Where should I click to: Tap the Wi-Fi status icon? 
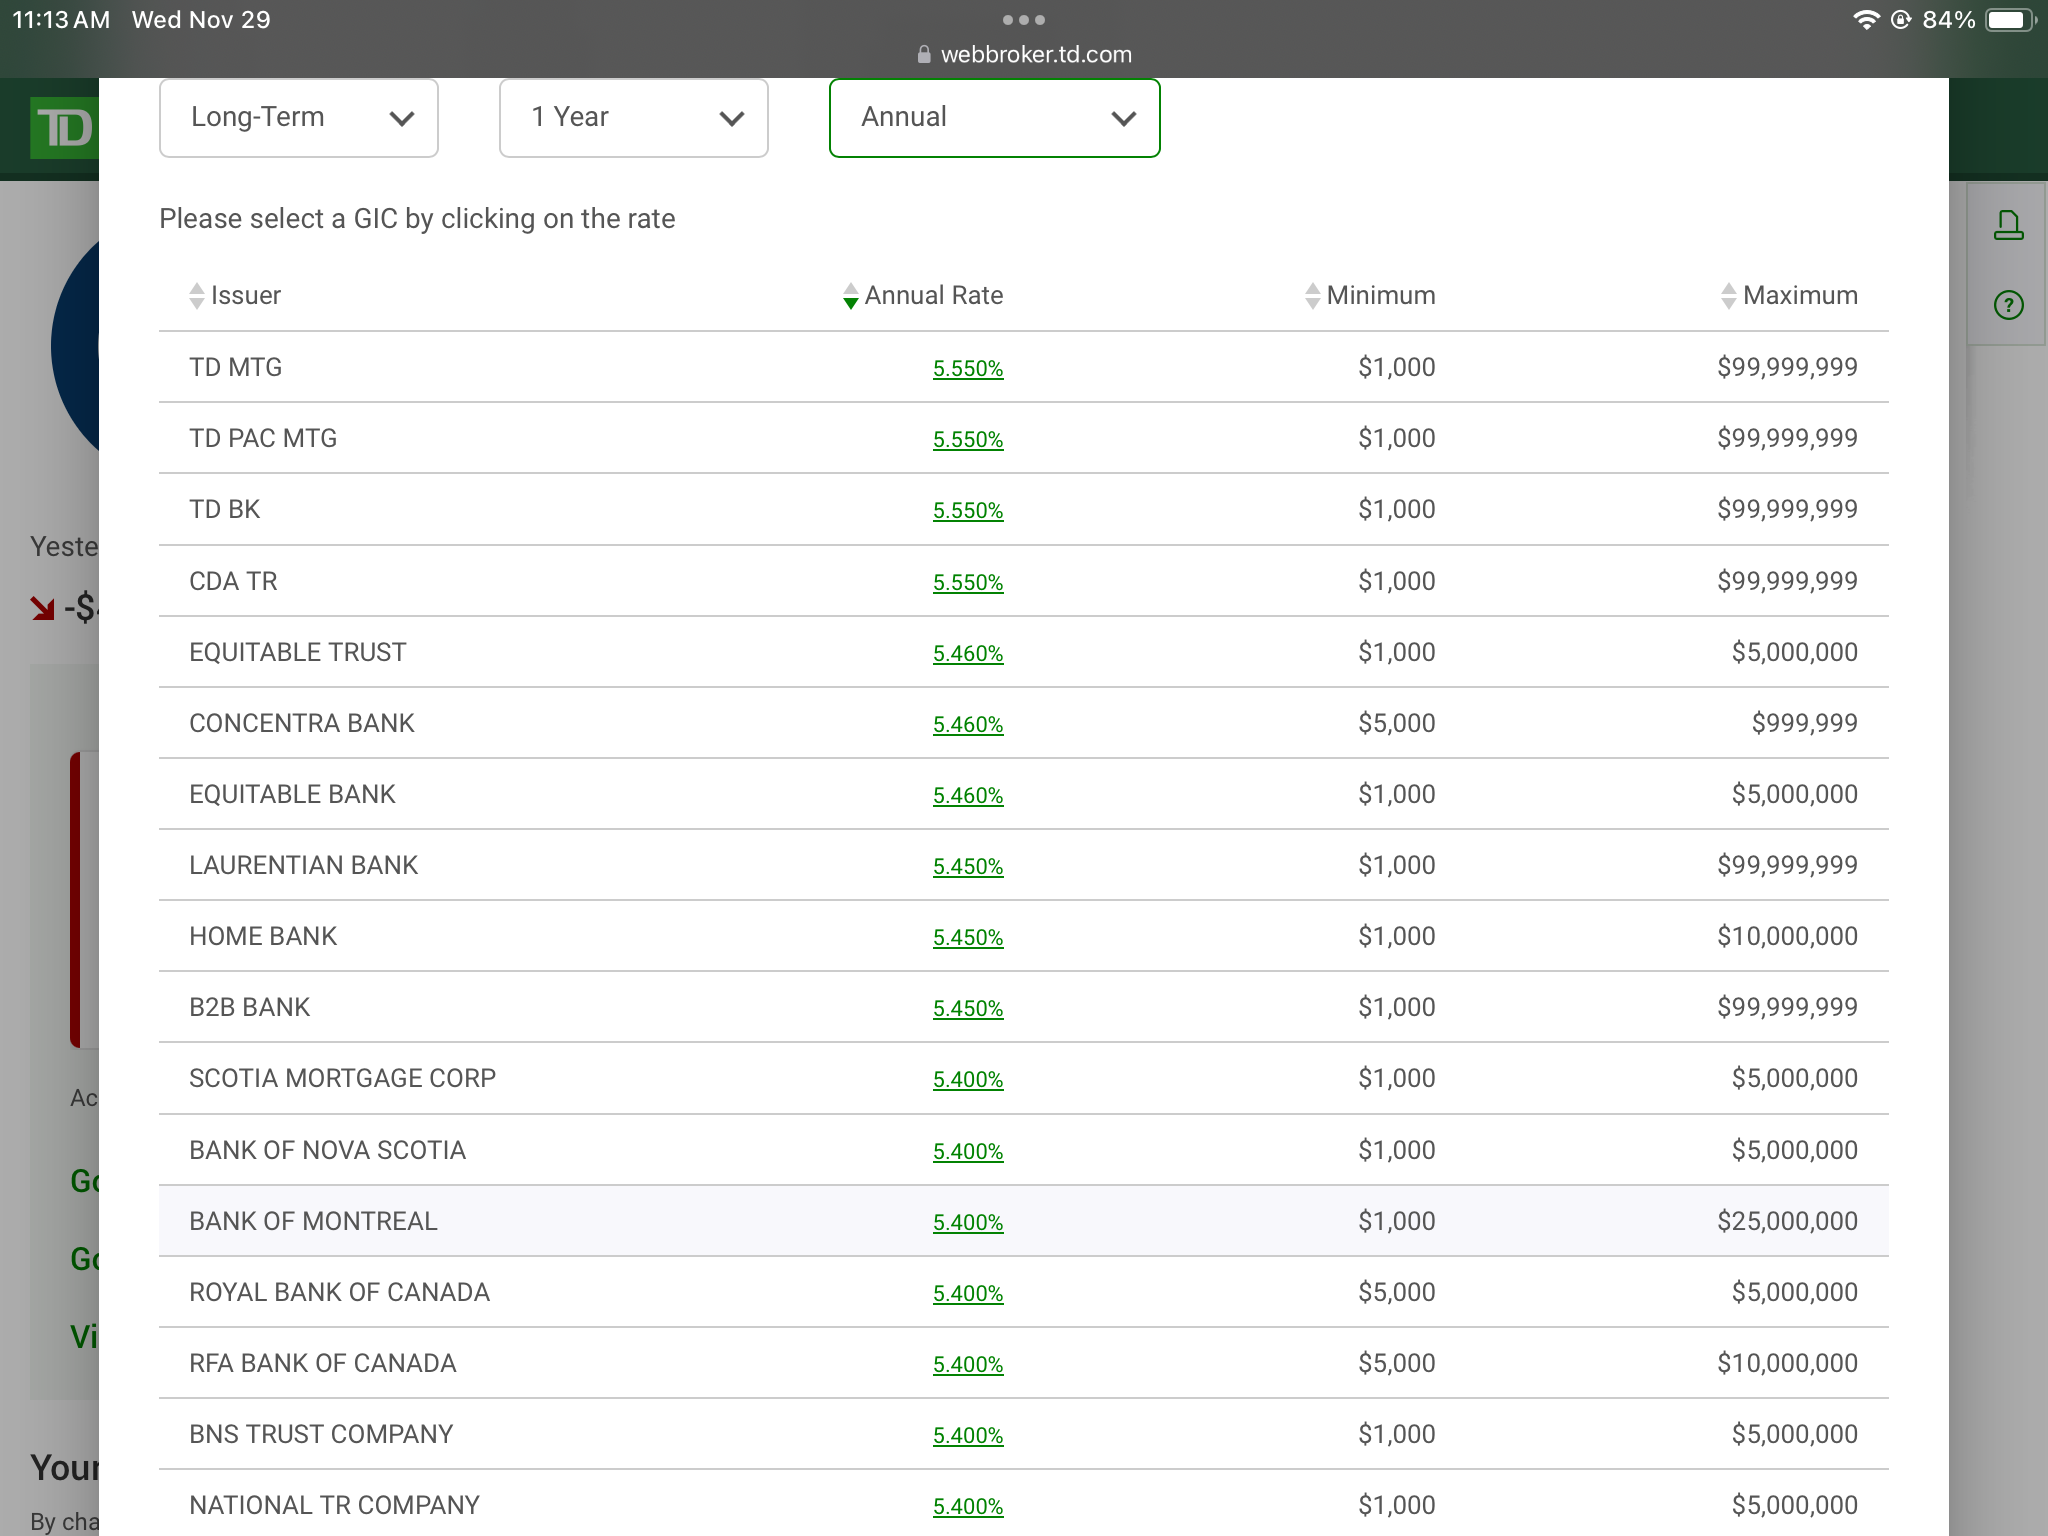click(x=1866, y=20)
